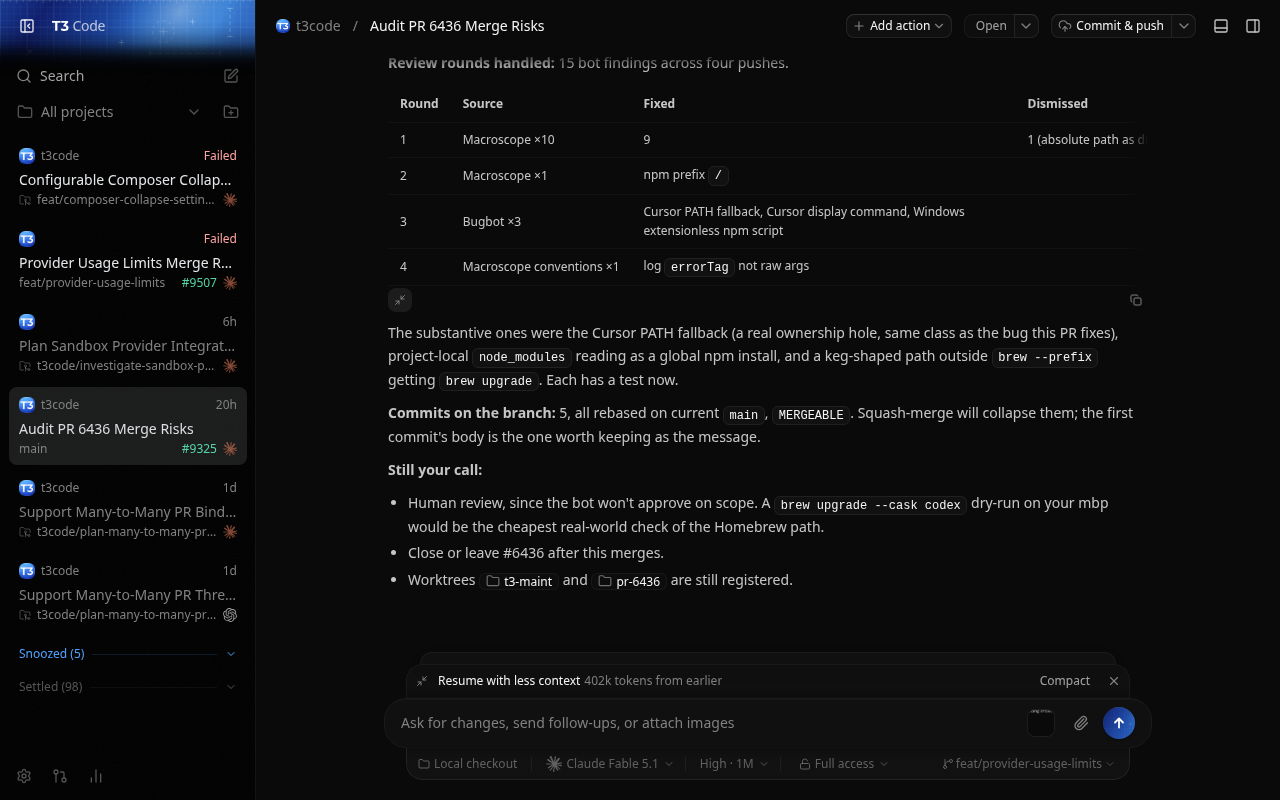Image resolution: width=1280 pixels, height=800 pixels.
Task: Open the Claude Fable 5.1 model dropdown
Action: click(610, 763)
